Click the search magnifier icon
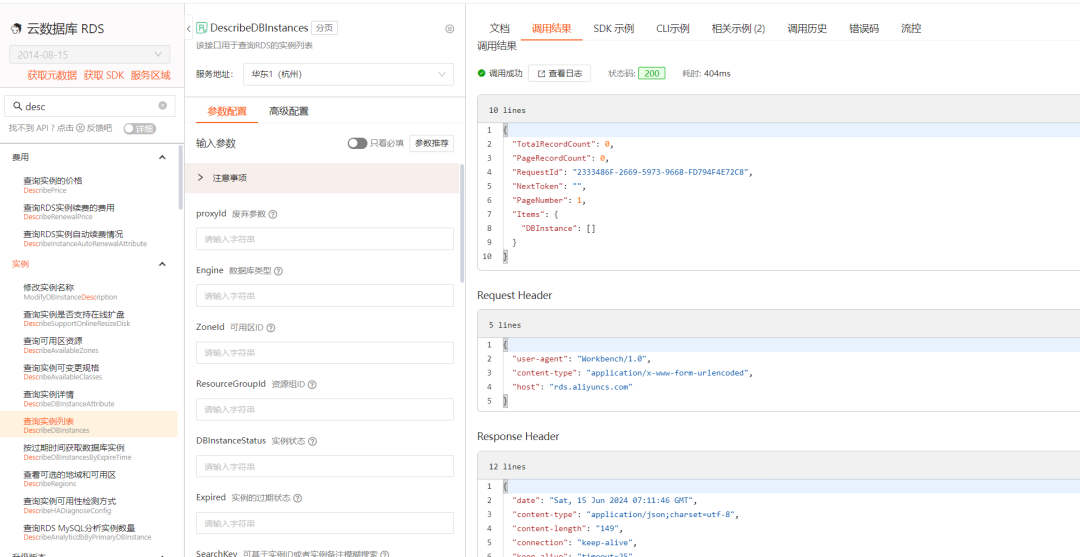This screenshot has height=557, width=1080. (x=18, y=106)
